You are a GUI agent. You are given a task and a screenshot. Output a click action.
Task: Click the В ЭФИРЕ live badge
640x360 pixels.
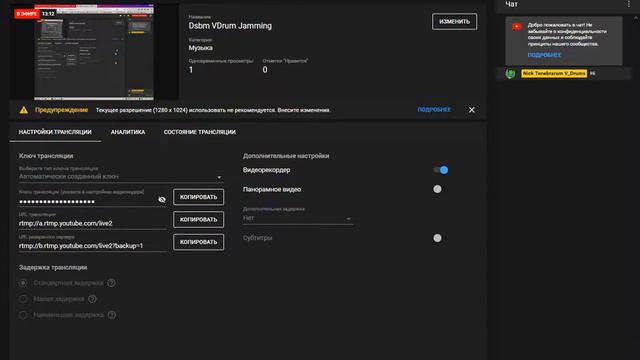pyautogui.click(x=27, y=14)
